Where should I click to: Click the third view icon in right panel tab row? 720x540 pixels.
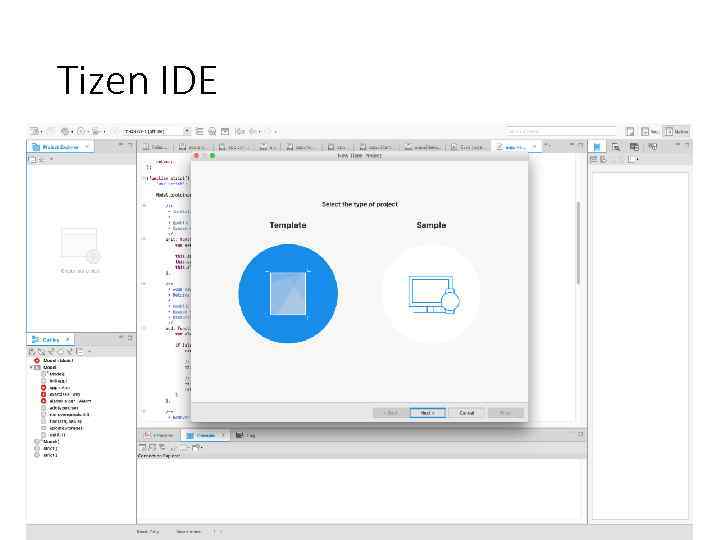point(634,147)
